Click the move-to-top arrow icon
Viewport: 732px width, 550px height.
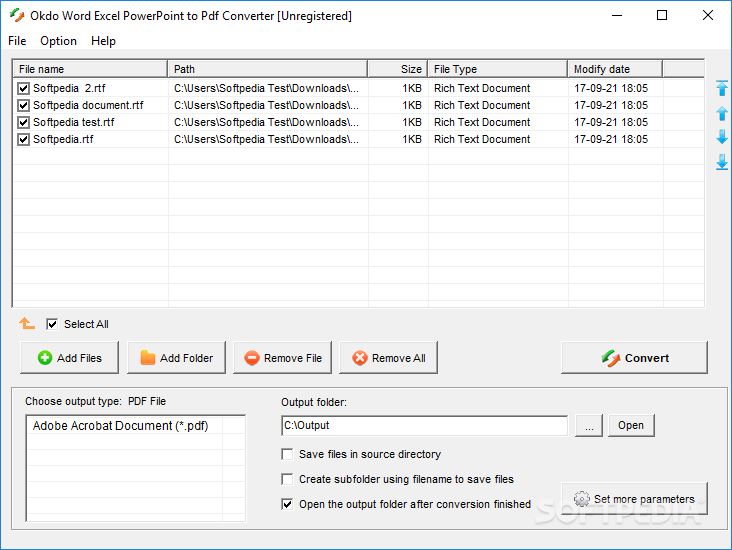[722, 88]
